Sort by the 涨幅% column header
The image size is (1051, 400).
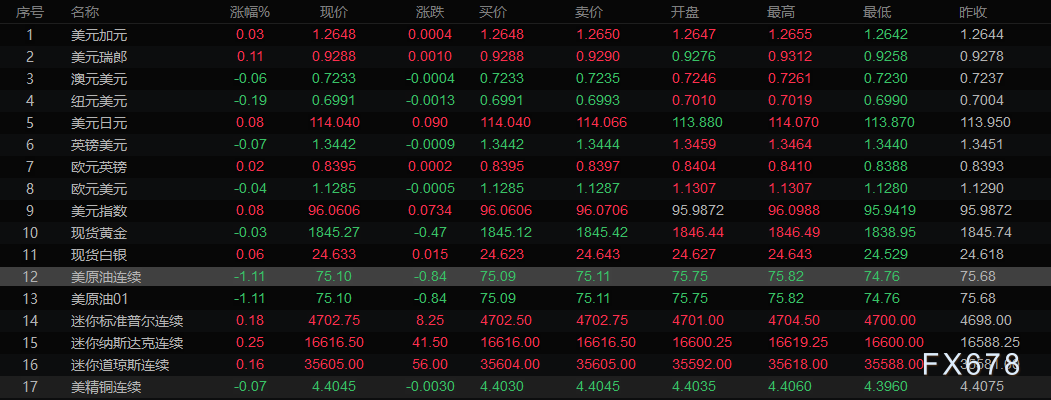(250, 13)
